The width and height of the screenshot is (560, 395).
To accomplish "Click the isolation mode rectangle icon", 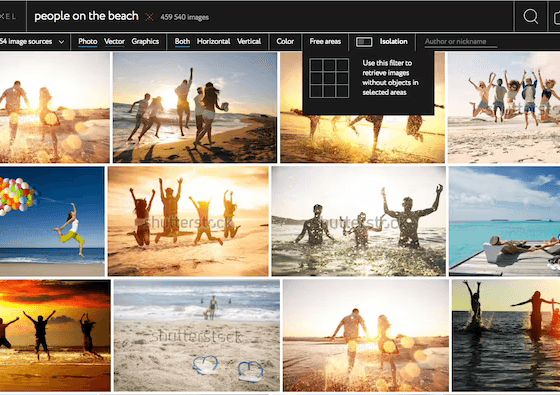I will 364,42.
